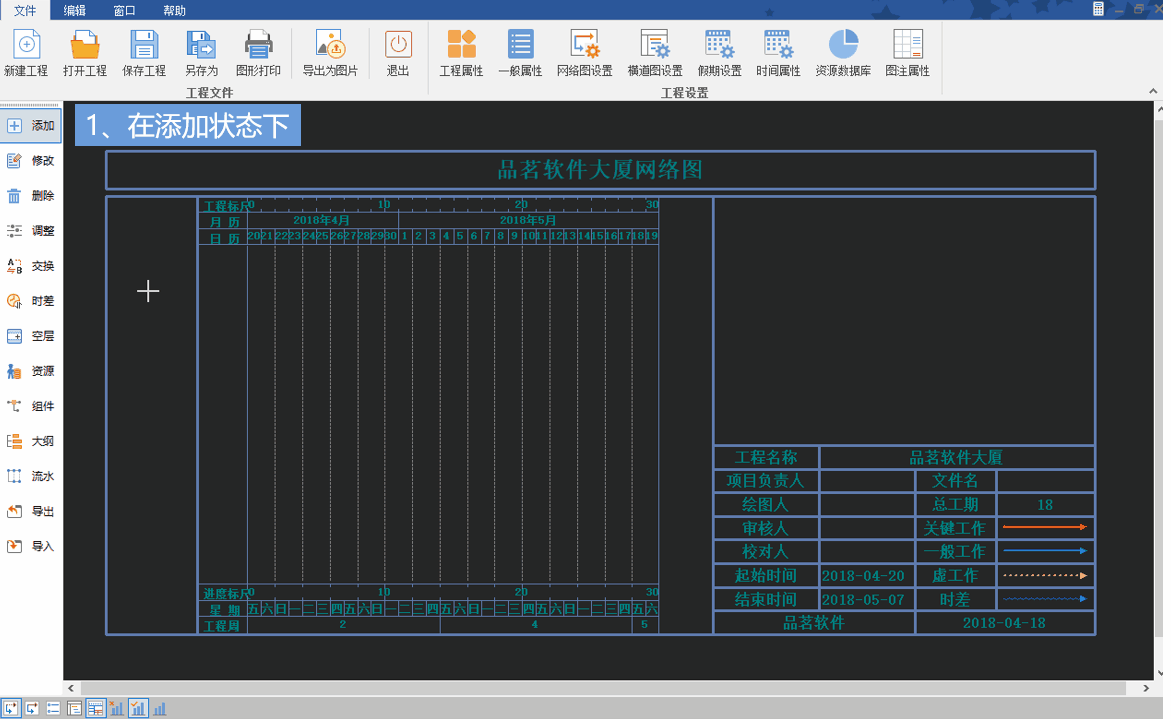Screen dimensions: 1171x719
Task: Open 横道图设置 bar chart settings
Action: [654, 51]
